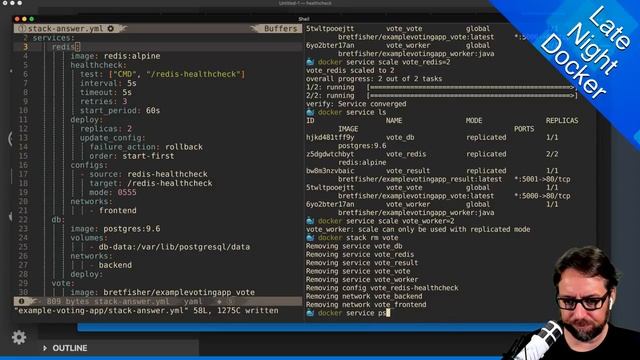Screen dimensions: 640x360
Task: Click 'failure_action: rollback' in editor
Action: click(146, 147)
